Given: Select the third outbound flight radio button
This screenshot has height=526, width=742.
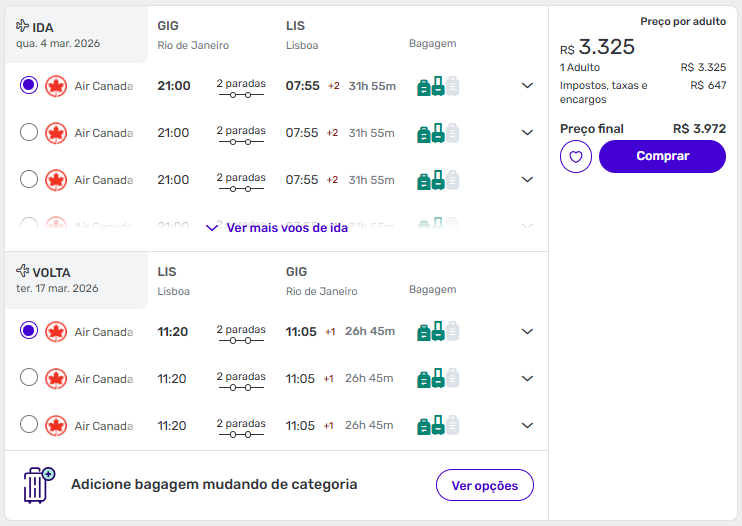Looking at the screenshot, I should pos(29,180).
